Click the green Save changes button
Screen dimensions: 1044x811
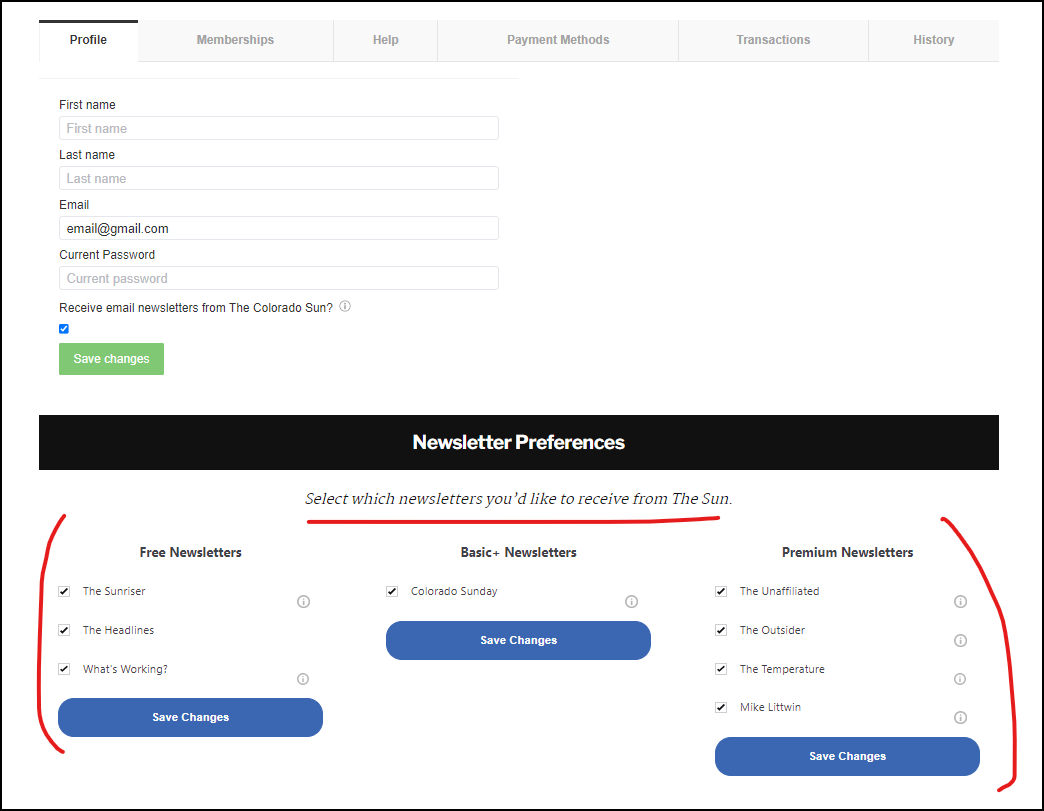point(111,359)
